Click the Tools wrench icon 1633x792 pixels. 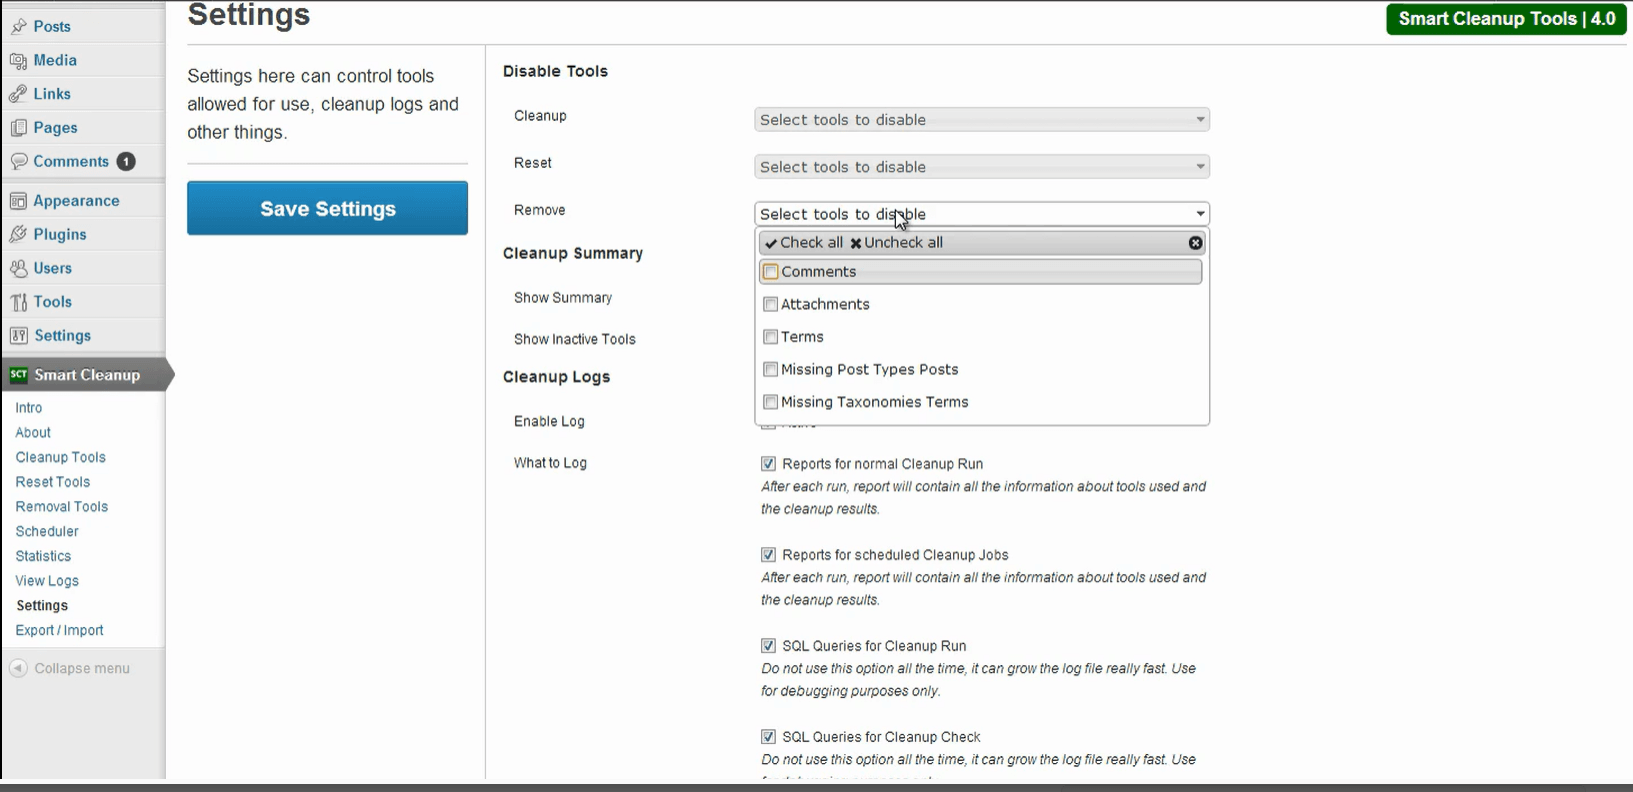18,302
